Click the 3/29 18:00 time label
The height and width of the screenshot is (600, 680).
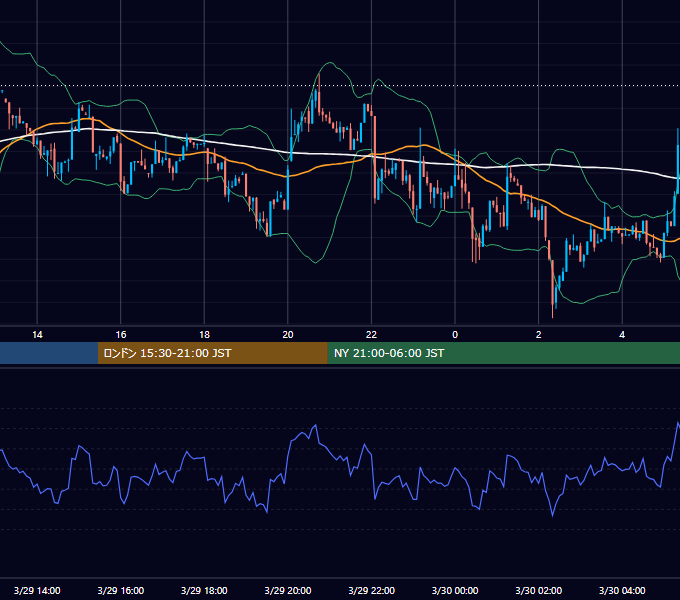click(204, 590)
